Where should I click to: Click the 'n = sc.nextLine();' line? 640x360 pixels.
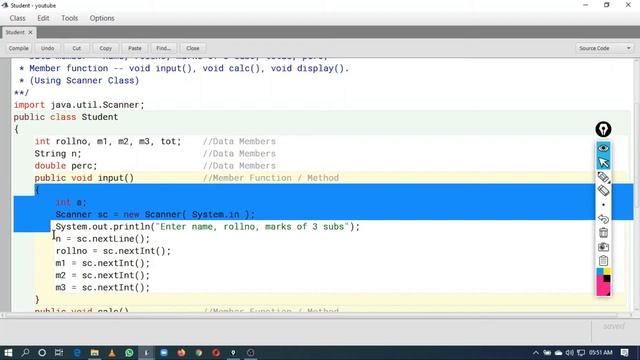(103, 239)
